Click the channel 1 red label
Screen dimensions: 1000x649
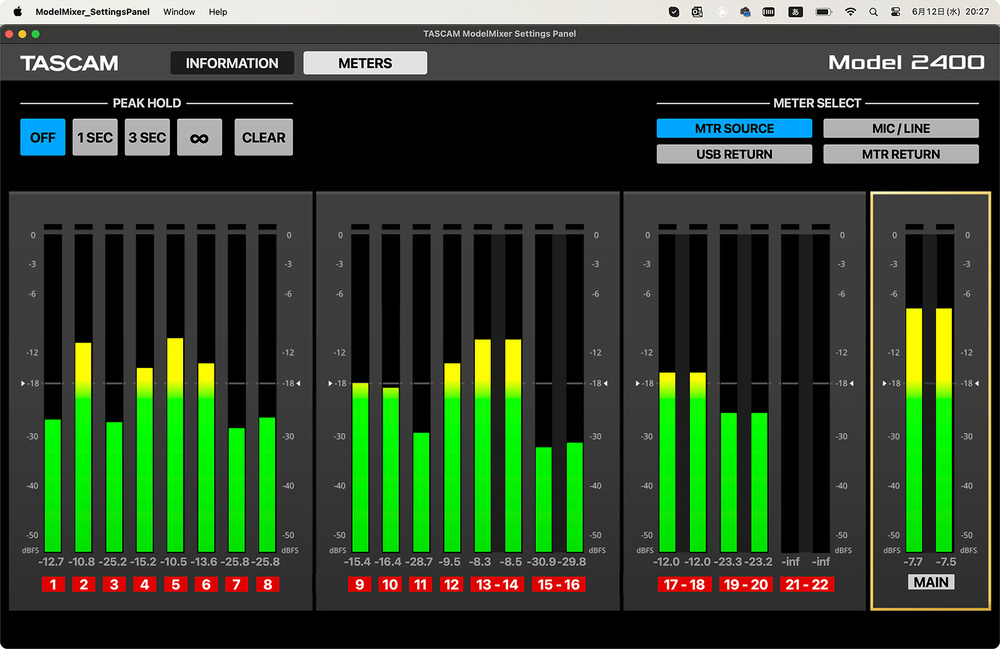tap(52, 584)
